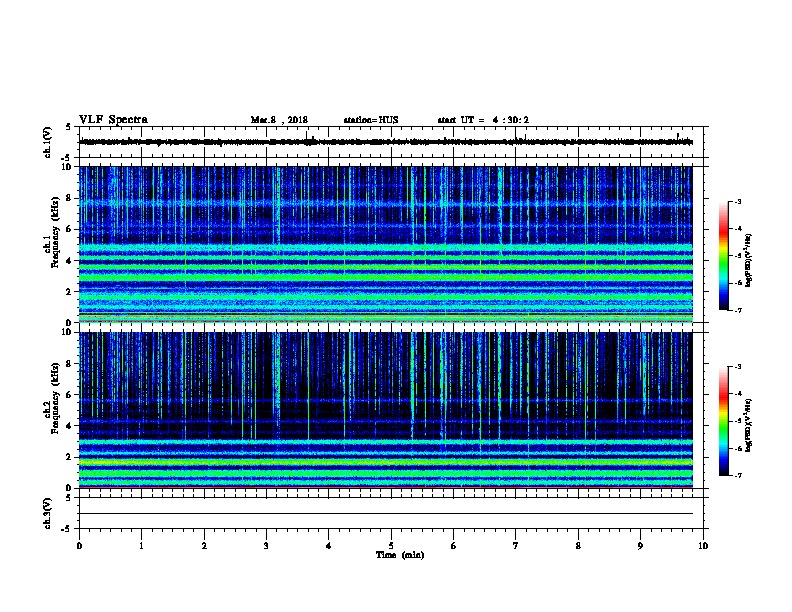Click the time axis tick label "1"
This screenshot has height=612, width=792.
click(x=141, y=546)
